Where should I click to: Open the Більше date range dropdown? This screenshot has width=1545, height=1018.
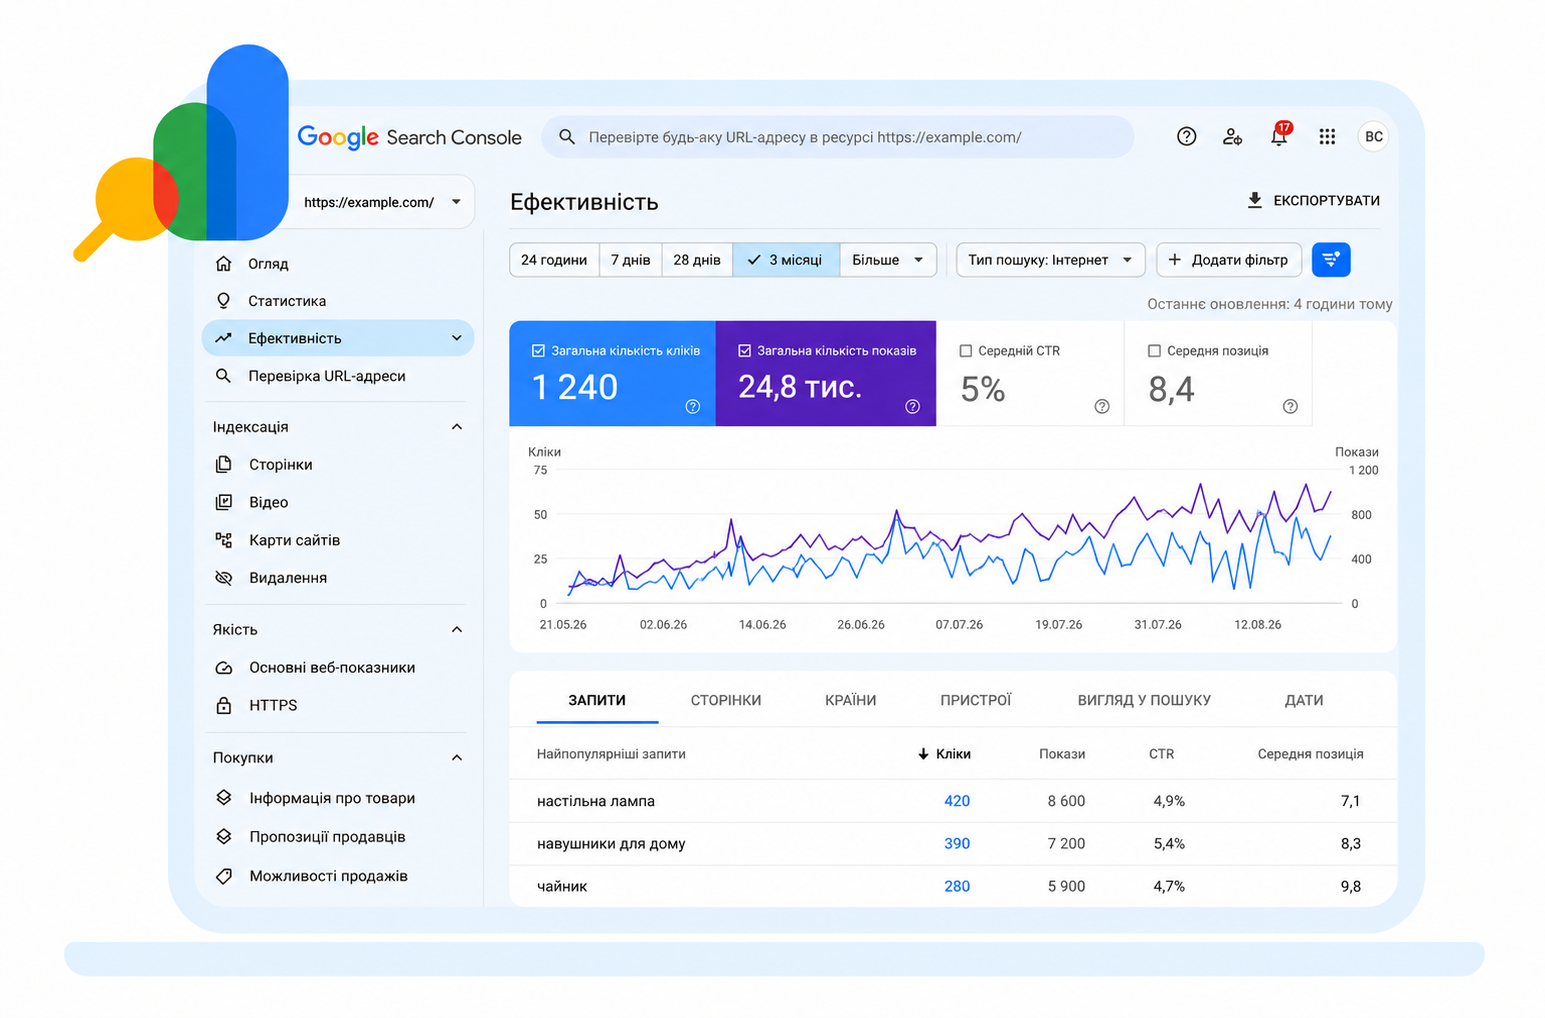[x=888, y=260]
